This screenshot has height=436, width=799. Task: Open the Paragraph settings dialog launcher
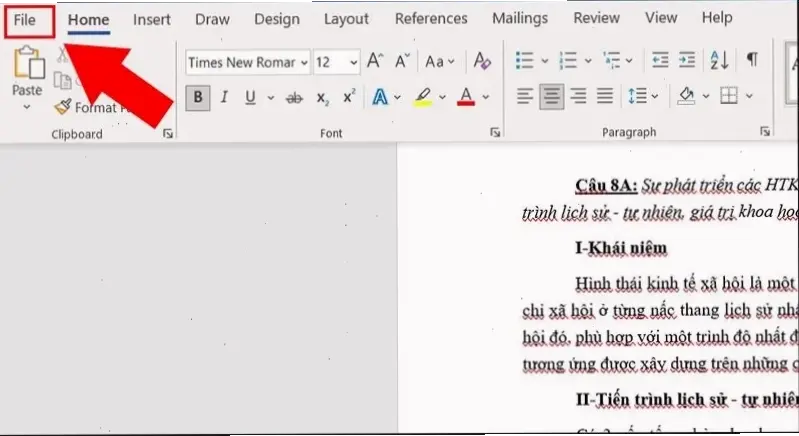(x=765, y=131)
